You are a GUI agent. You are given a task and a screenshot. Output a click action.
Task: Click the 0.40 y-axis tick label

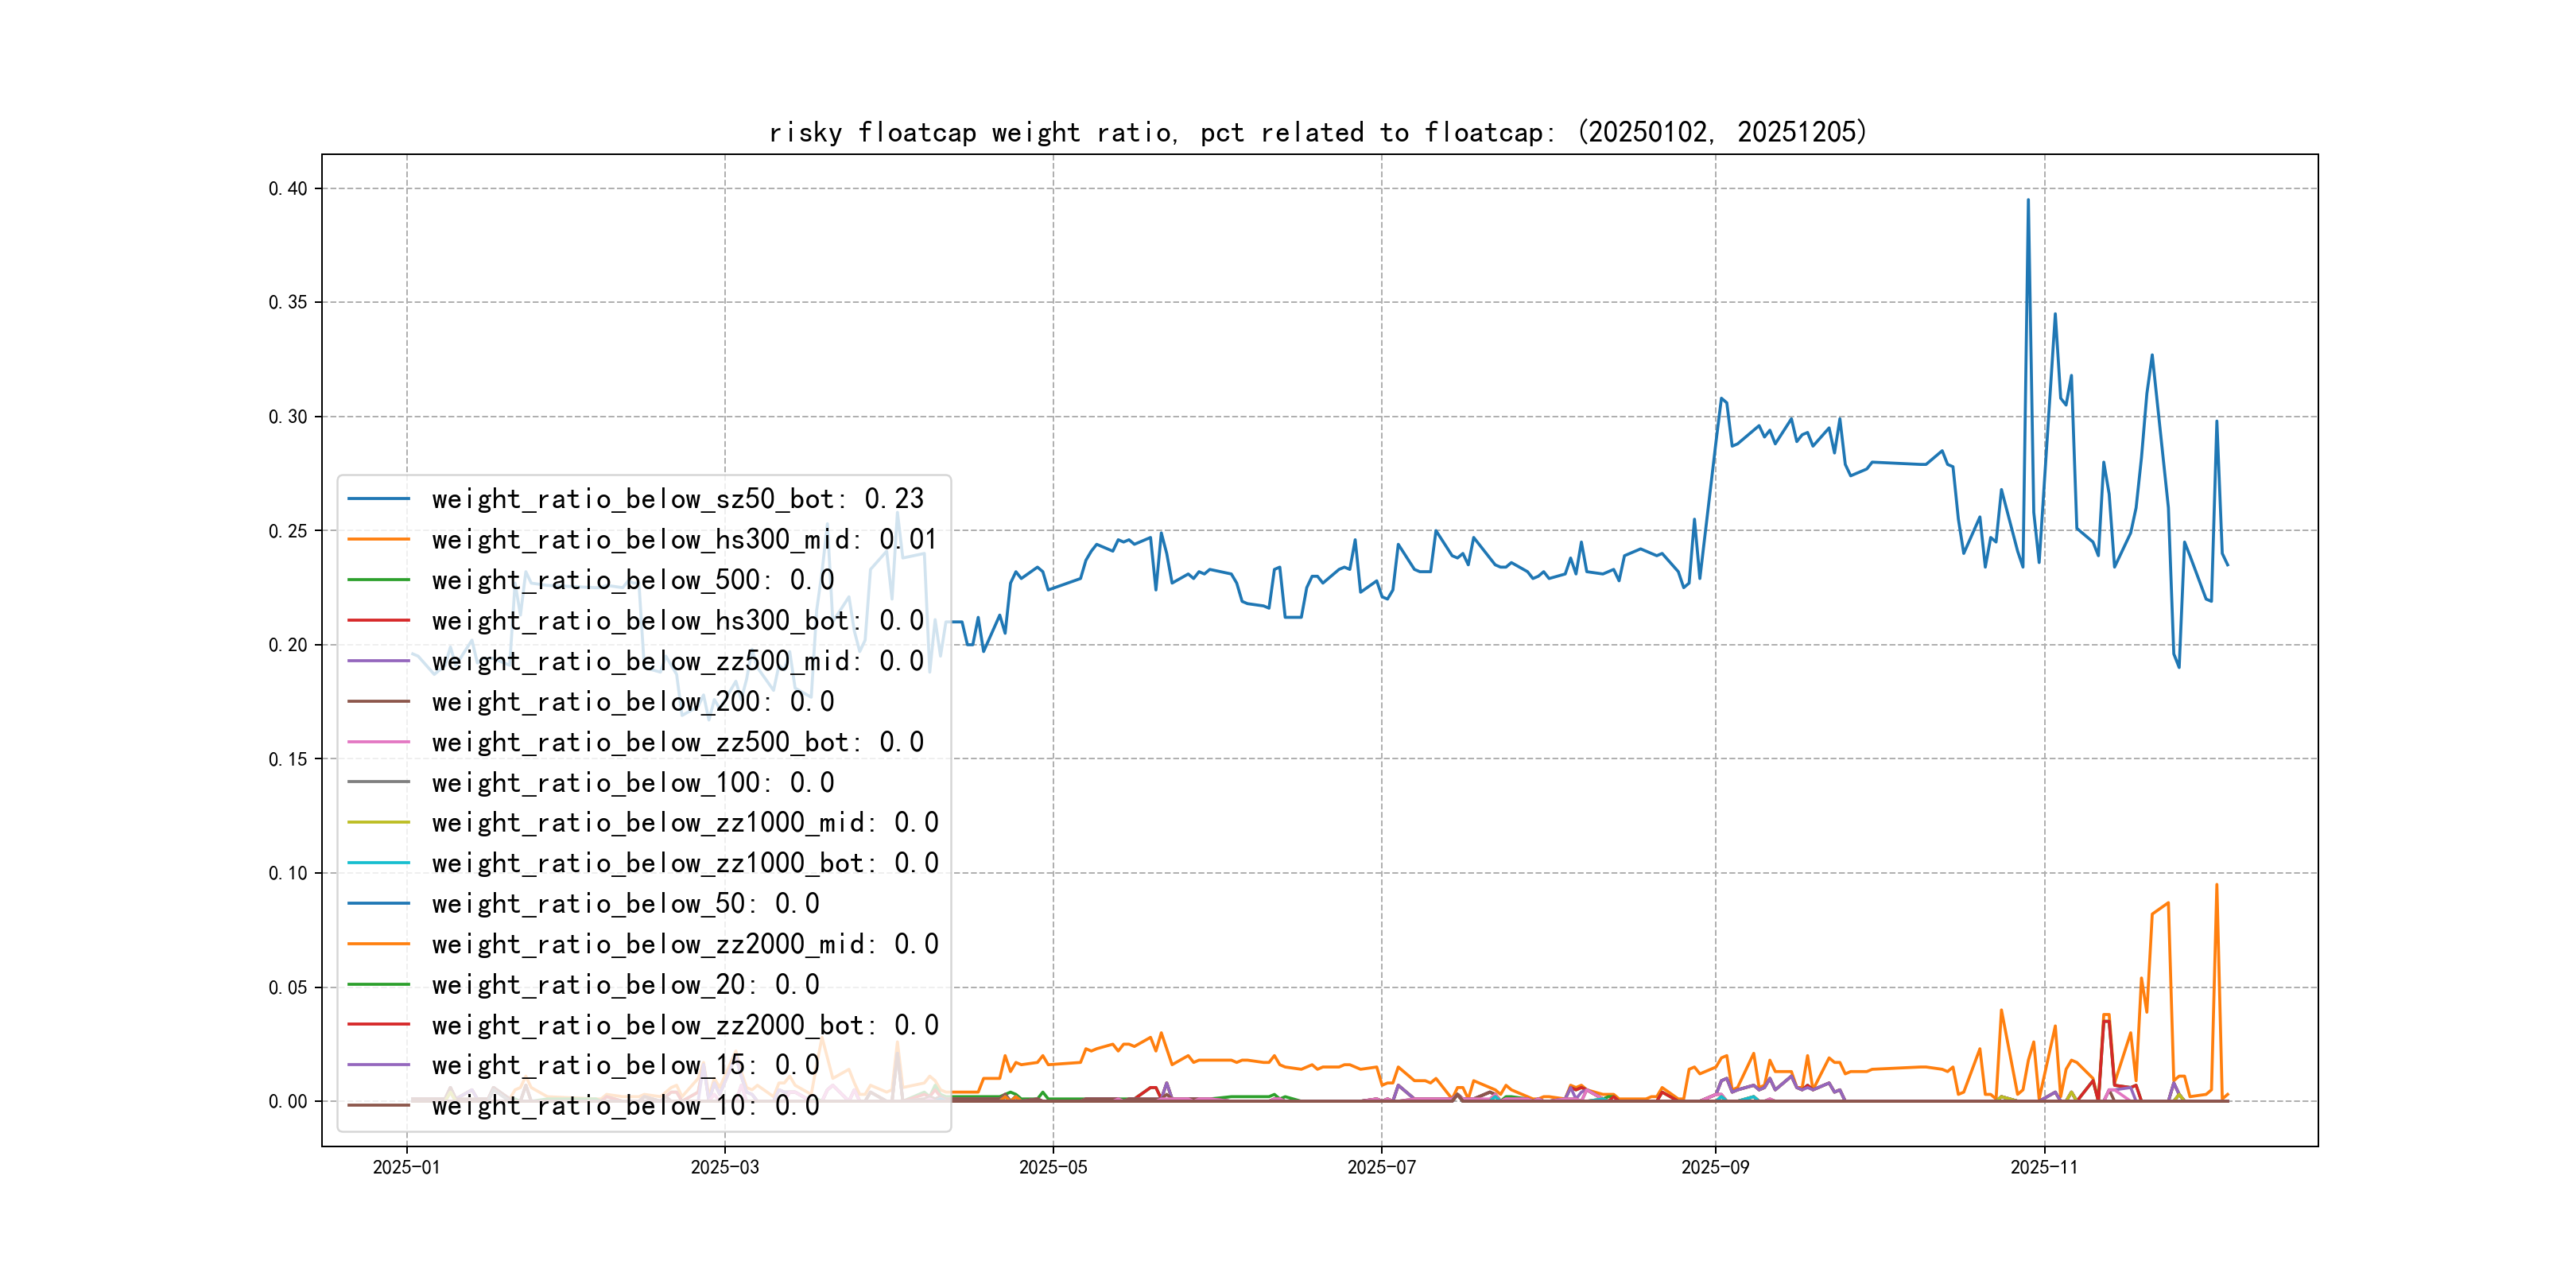(x=288, y=189)
